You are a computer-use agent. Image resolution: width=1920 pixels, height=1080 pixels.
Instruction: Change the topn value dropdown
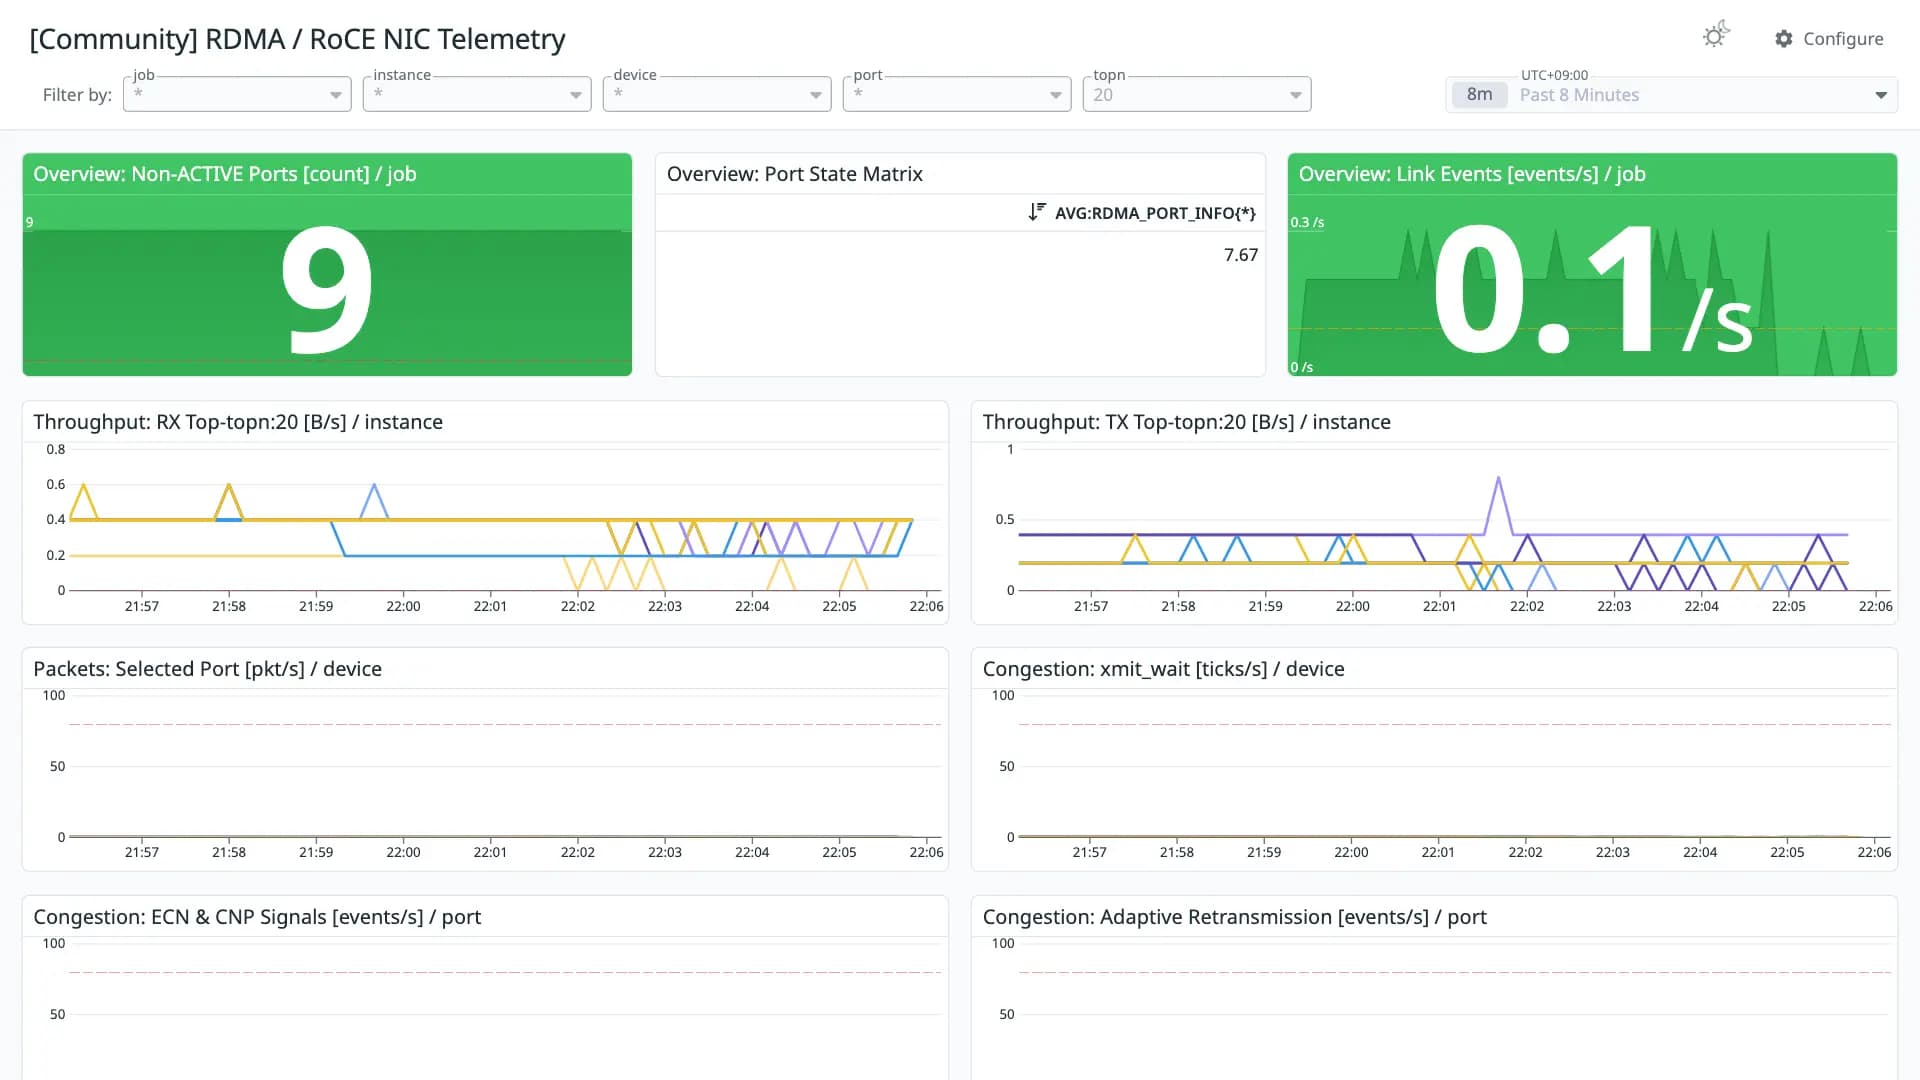pyautogui.click(x=1197, y=94)
